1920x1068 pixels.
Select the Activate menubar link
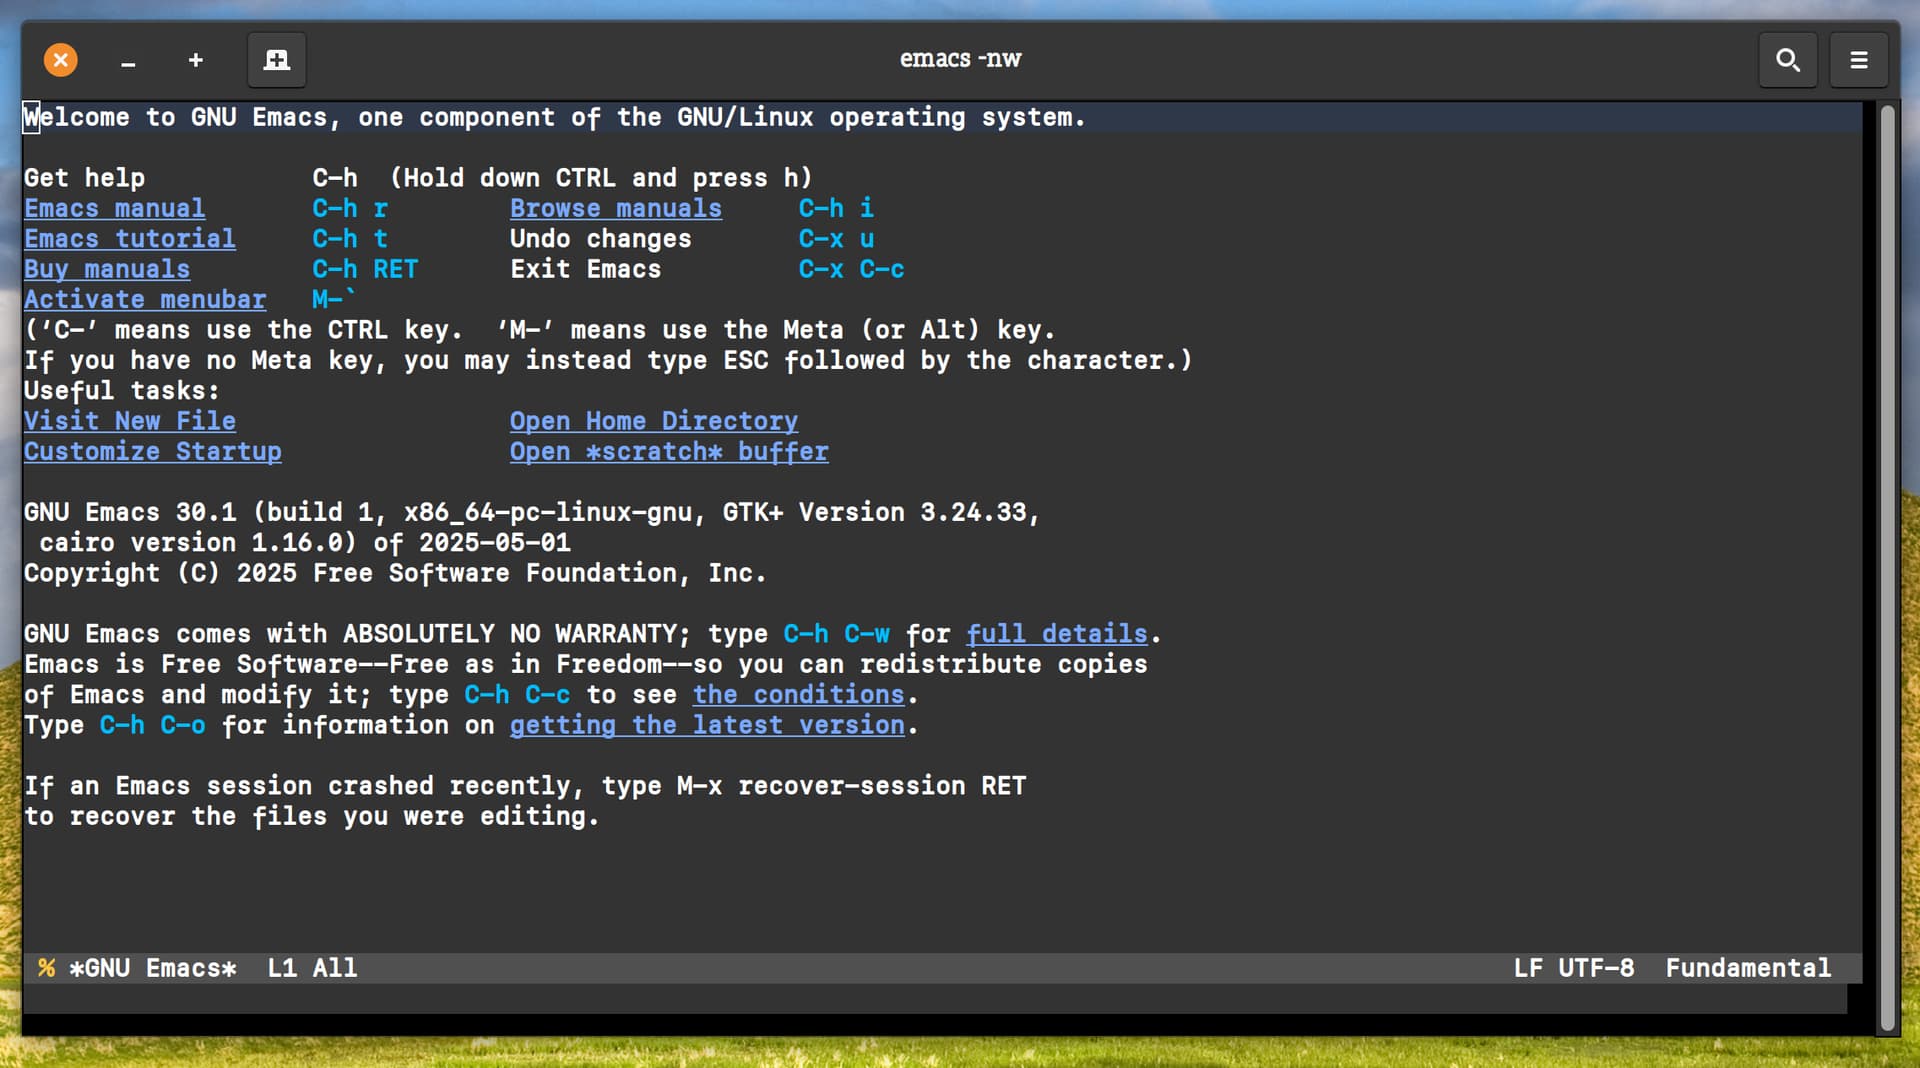point(145,300)
